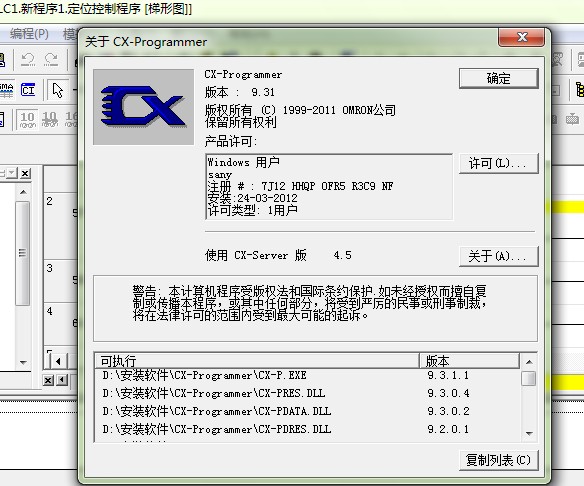The height and width of the screenshot is (486, 584).
Task: Click the product license information box
Action: (x=329, y=186)
